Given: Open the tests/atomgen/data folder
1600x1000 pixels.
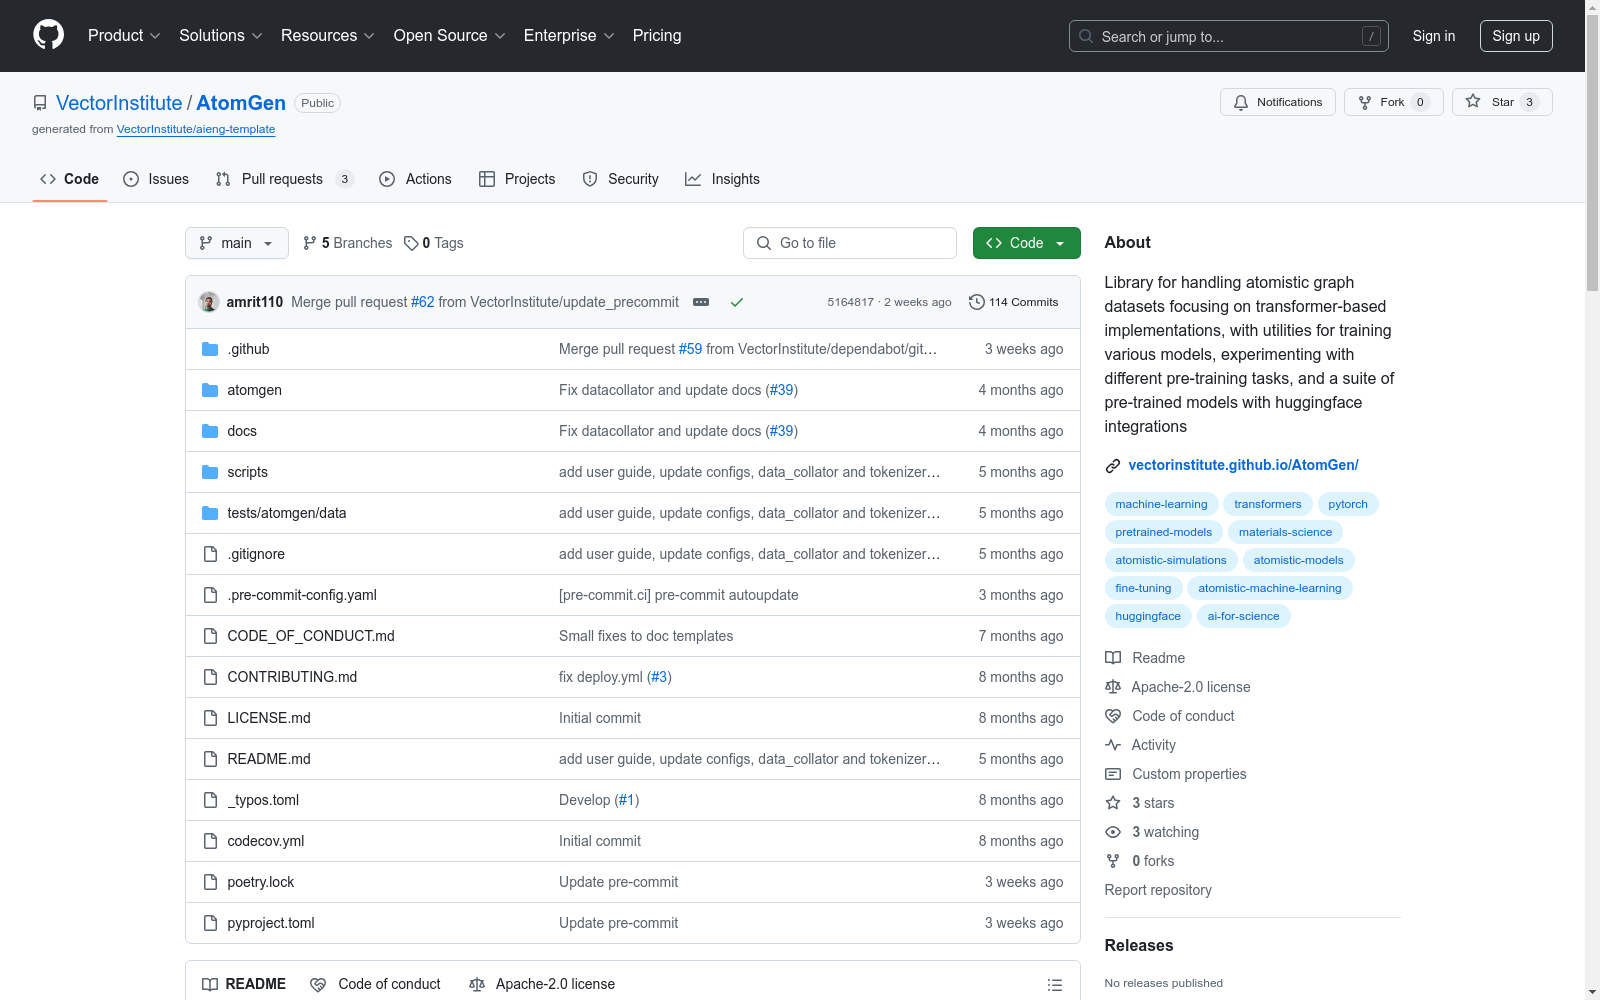Looking at the screenshot, I should (x=287, y=513).
